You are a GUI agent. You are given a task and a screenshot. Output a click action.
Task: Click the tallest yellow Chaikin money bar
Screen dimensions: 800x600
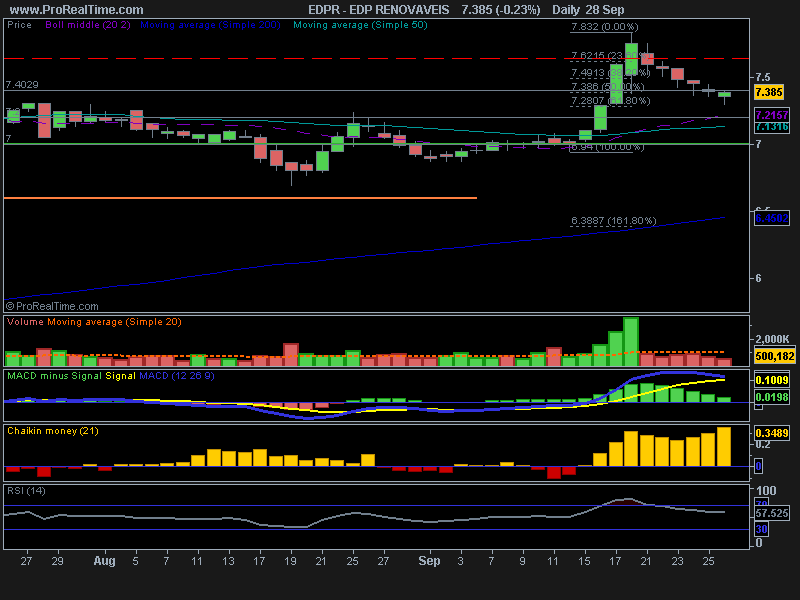724,446
